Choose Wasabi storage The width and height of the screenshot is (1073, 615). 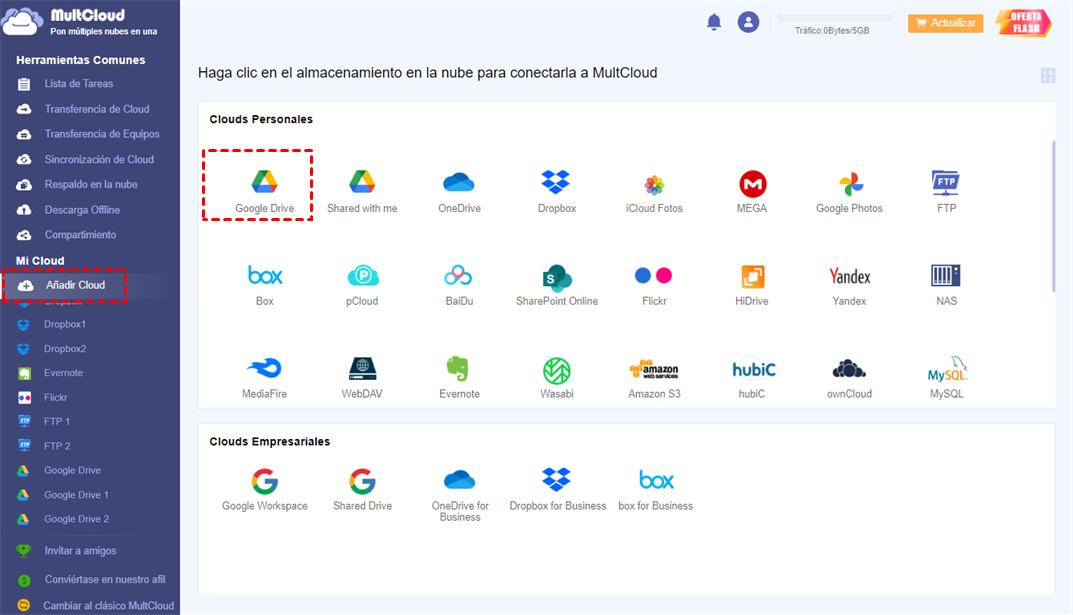tap(556, 377)
